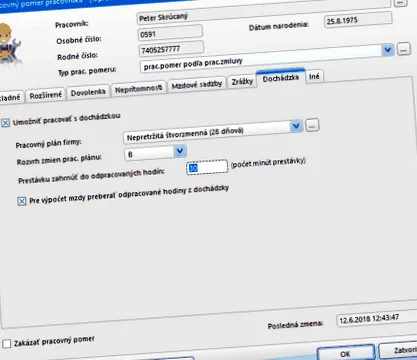Confirm with the OK button
Viewport: 417px width, 360px height.
click(345, 353)
